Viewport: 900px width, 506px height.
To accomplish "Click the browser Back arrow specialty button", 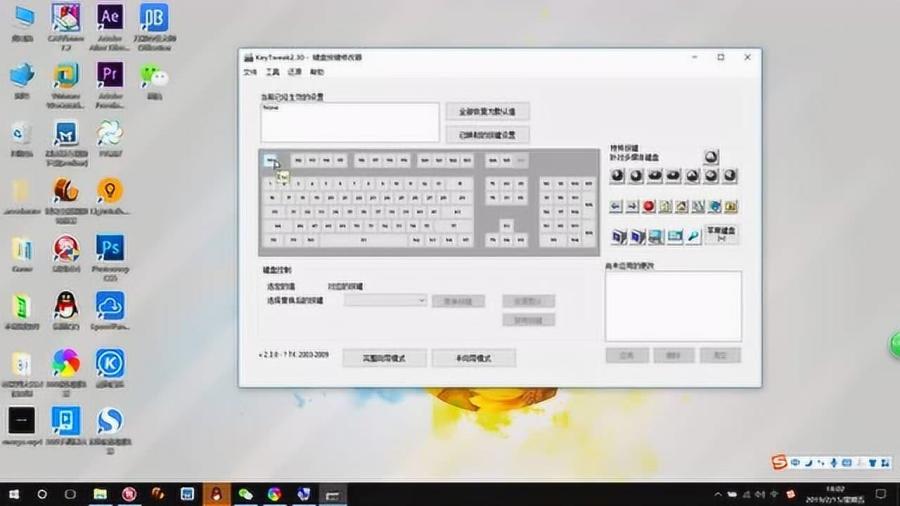I will (x=616, y=207).
